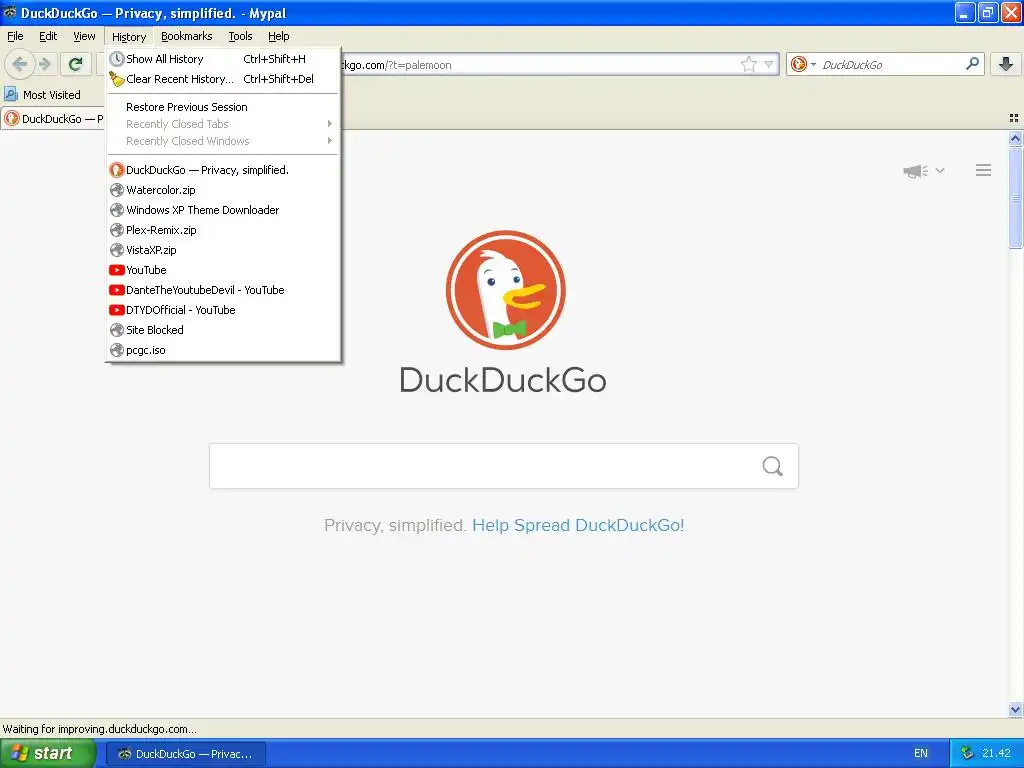Screen dimensions: 1024x768
Task: Select the Mypal taskbar button
Action: pos(186,754)
